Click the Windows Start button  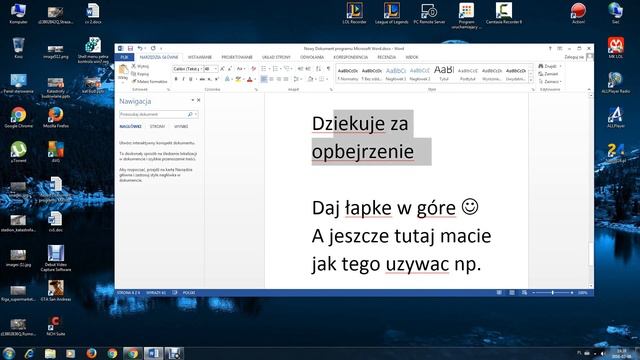[9, 353]
